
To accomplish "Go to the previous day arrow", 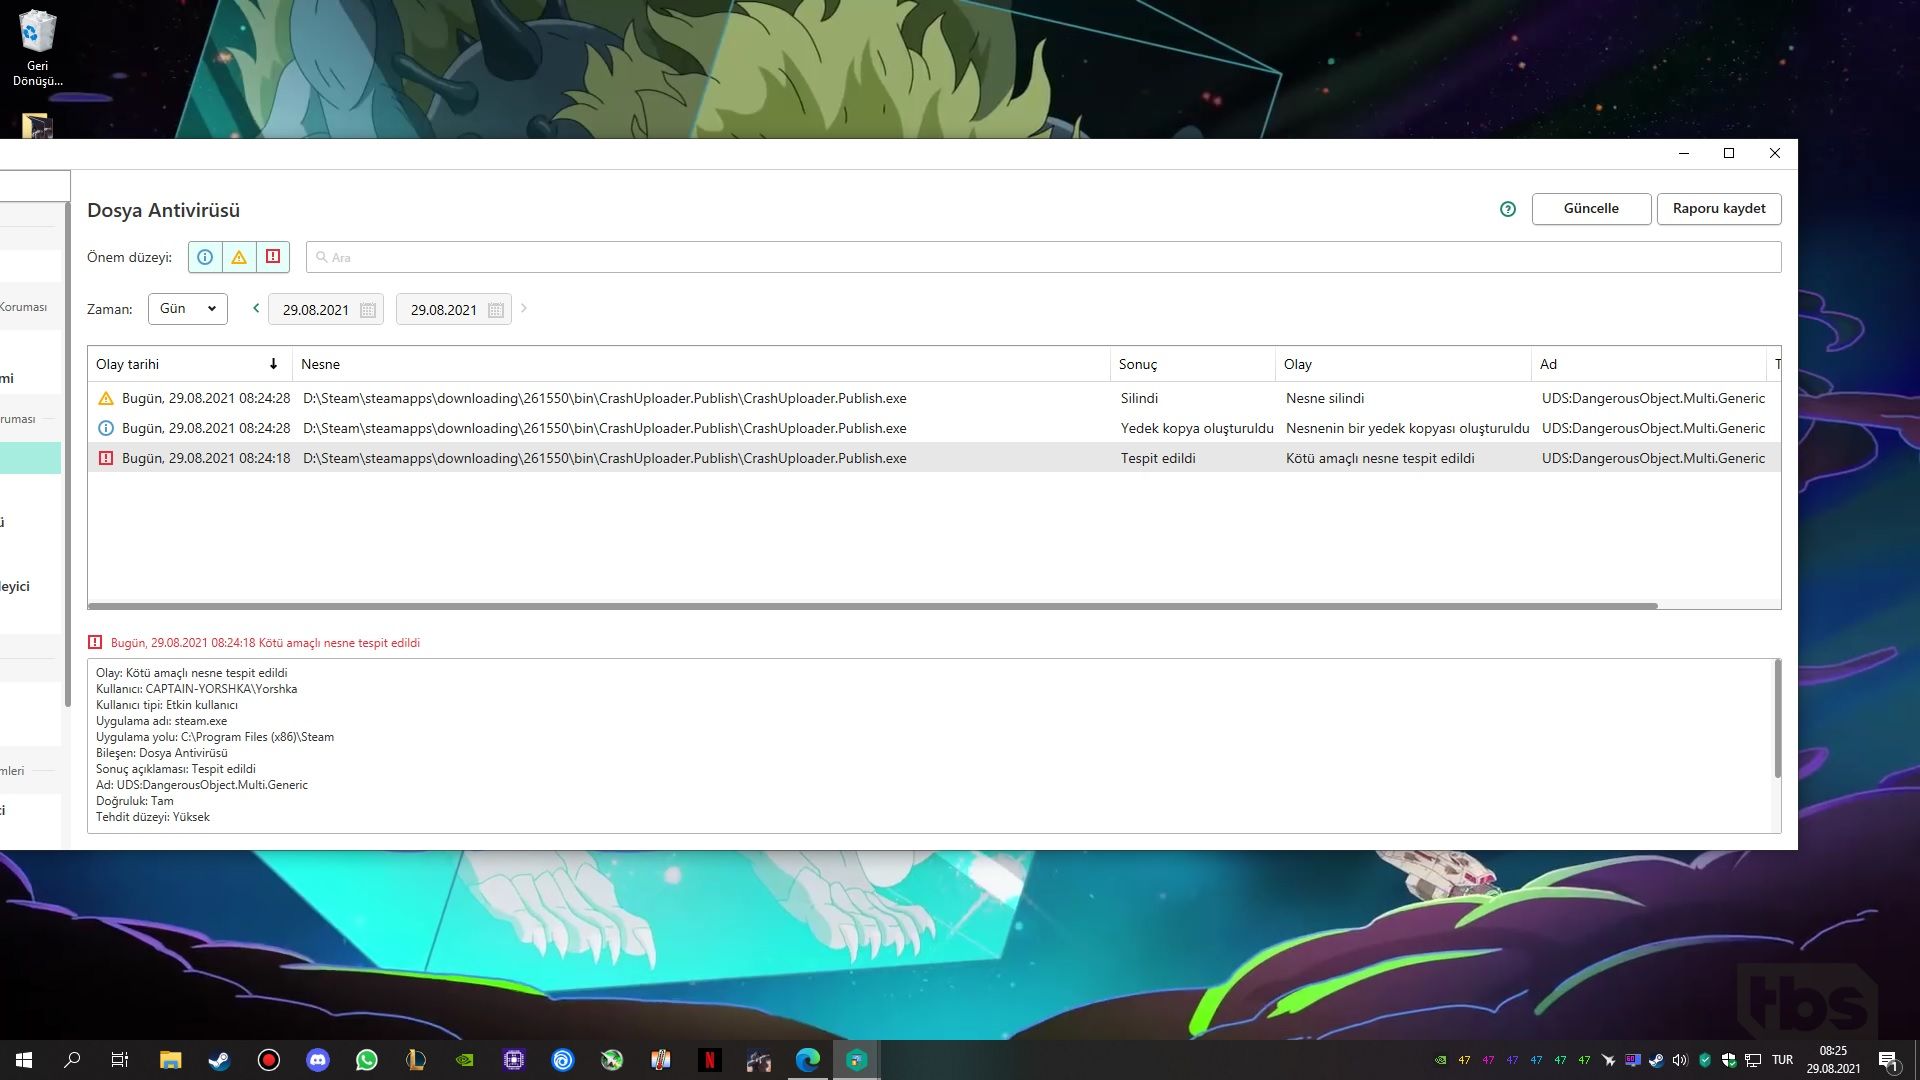I will pos(256,308).
